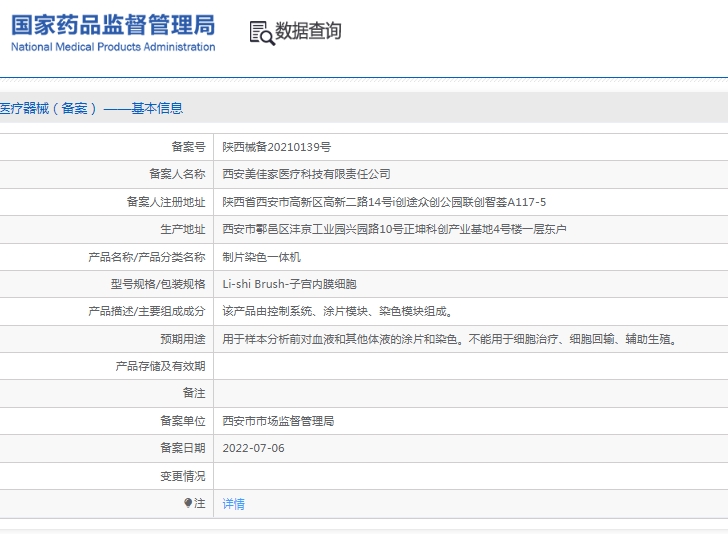
Task: Click the 型号规格/包装规格 label
Action: pyautogui.click(x=158, y=284)
